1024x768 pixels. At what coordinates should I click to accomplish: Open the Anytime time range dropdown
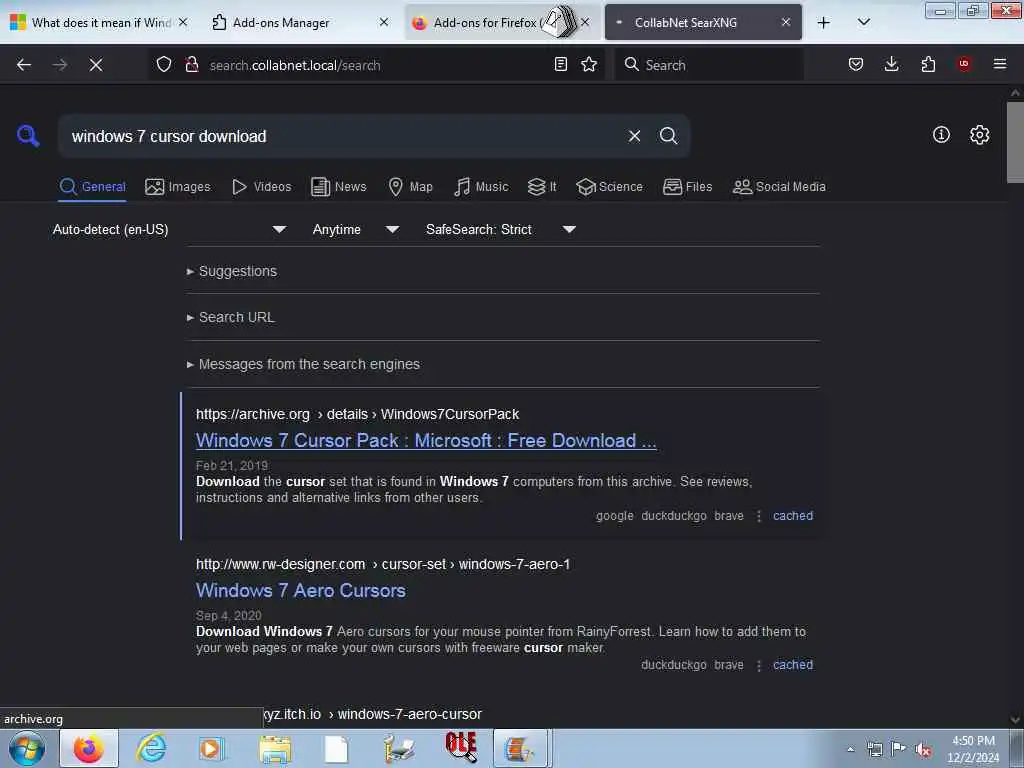click(x=355, y=229)
